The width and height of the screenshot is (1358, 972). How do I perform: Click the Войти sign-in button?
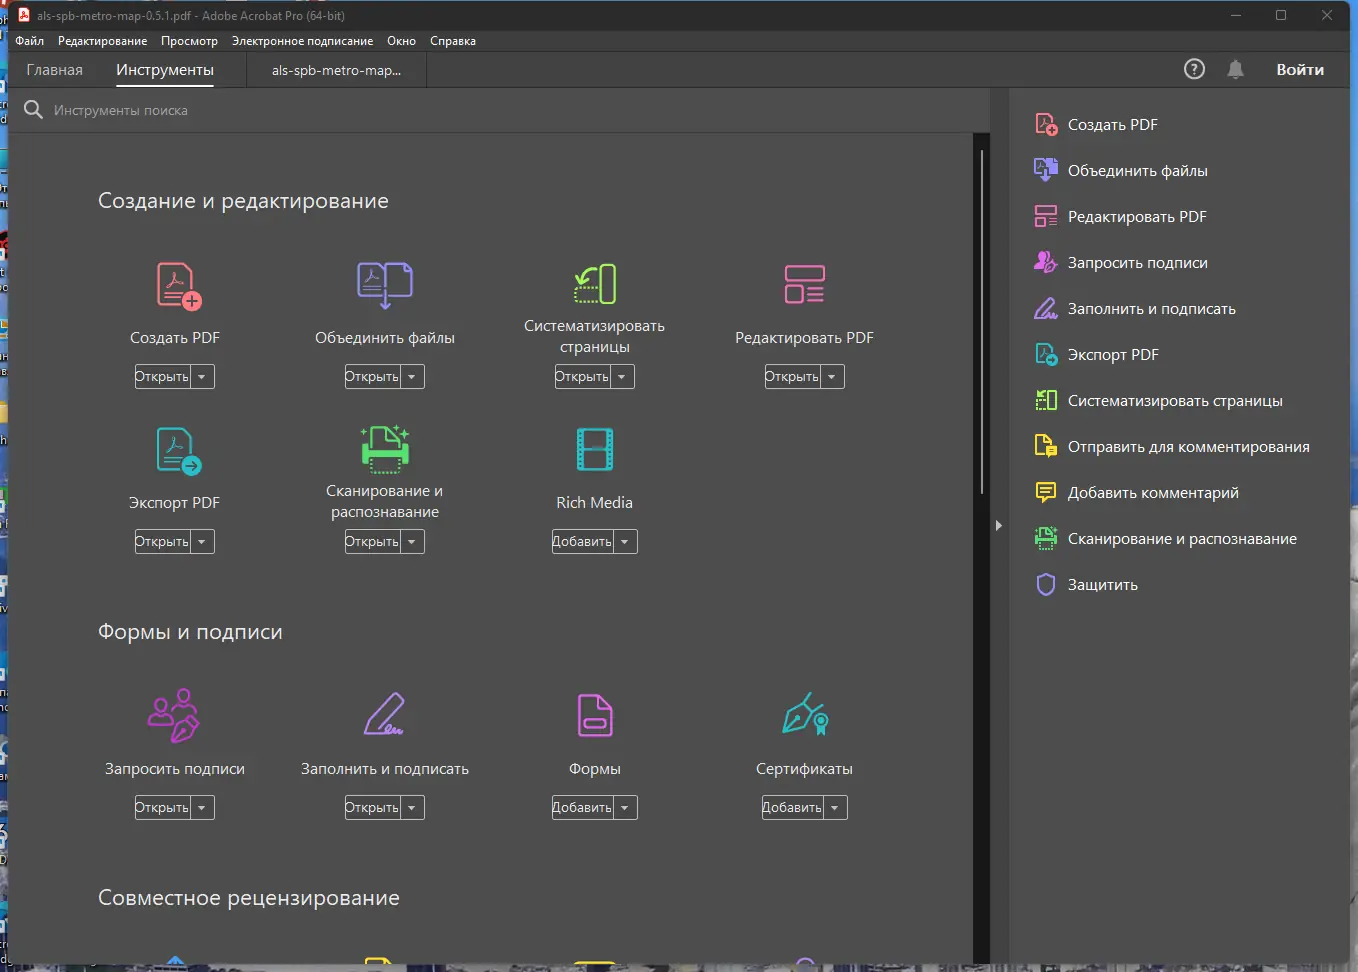1299,70
